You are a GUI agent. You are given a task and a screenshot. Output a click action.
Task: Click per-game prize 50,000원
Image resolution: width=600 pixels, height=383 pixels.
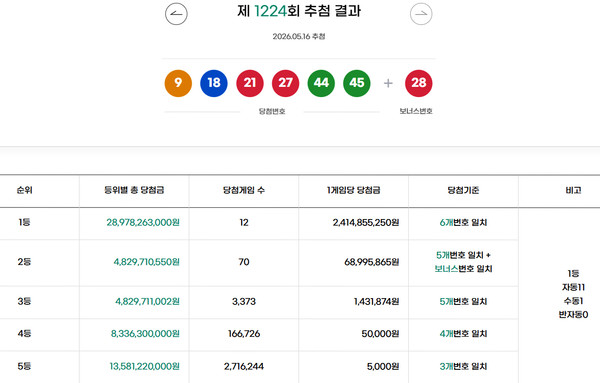[380, 333]
